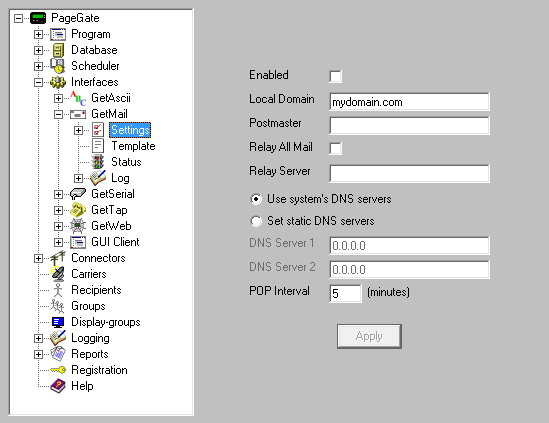This screenshot has width=549, height=423.
Task: Click the Help purple book icon
Action: coord(58,386)
